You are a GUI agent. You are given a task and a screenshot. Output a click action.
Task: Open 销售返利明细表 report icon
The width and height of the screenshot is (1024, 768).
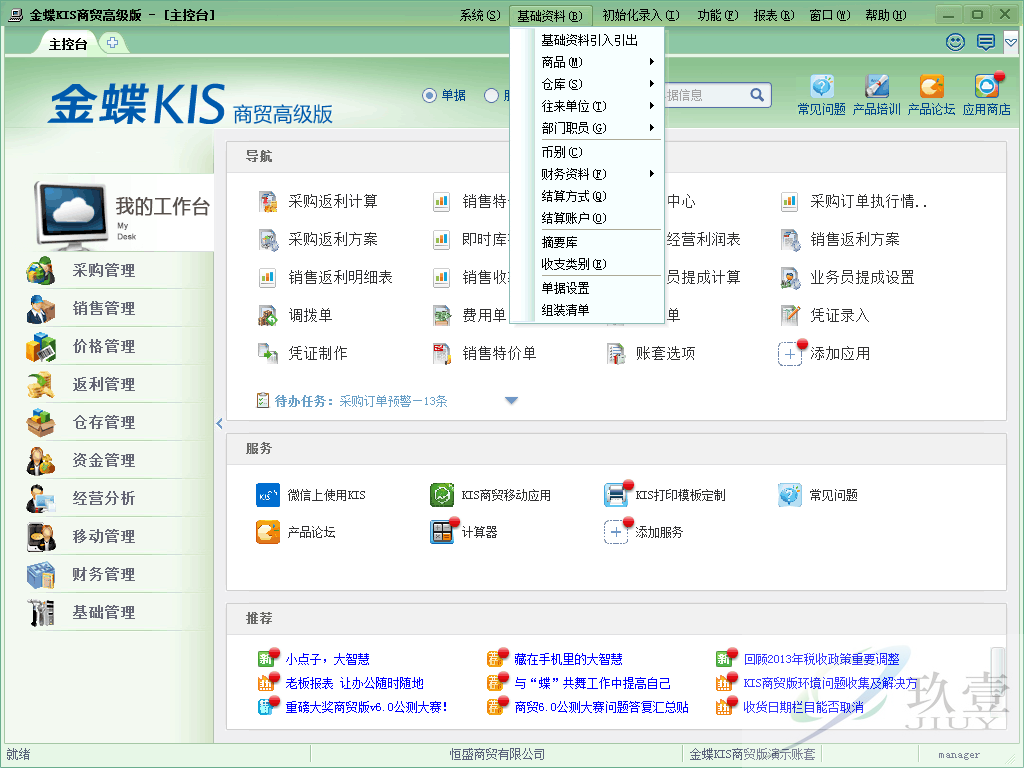coord(268,278)
